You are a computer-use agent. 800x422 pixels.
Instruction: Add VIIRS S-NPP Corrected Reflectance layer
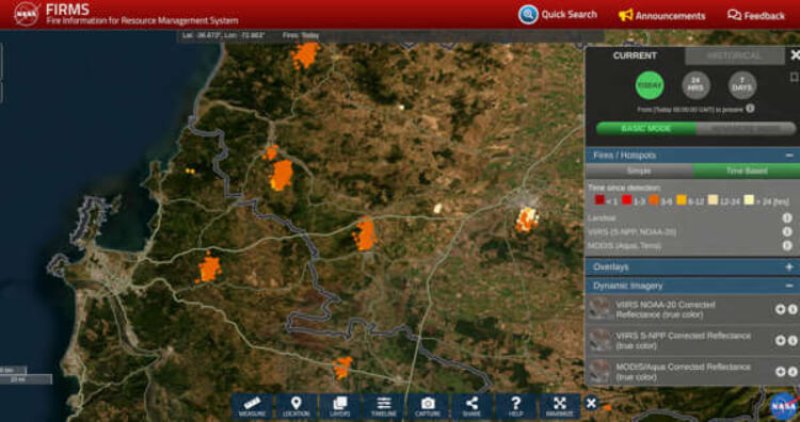780,340
